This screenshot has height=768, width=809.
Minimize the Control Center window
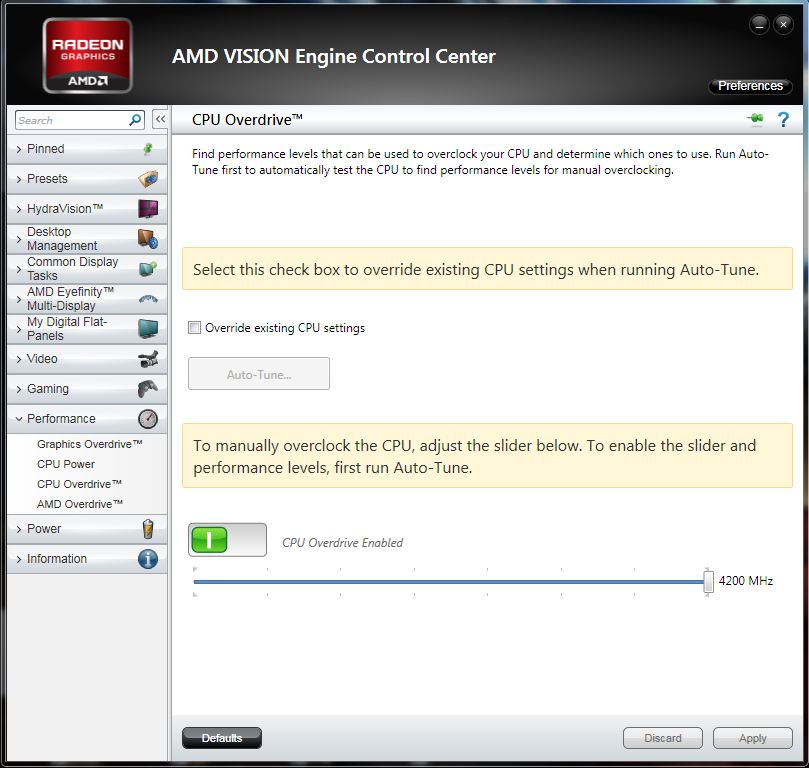point(759,24)
